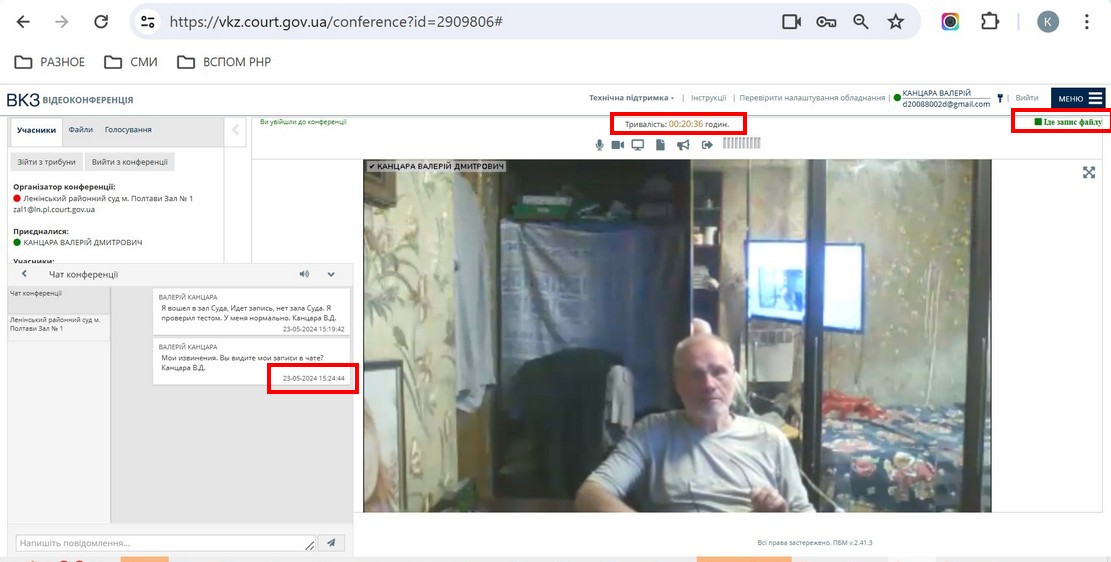Viewport: 1111px width, 562px height.
Task: Click the key icon next to Вийти
Action: tap(1001, 99)
